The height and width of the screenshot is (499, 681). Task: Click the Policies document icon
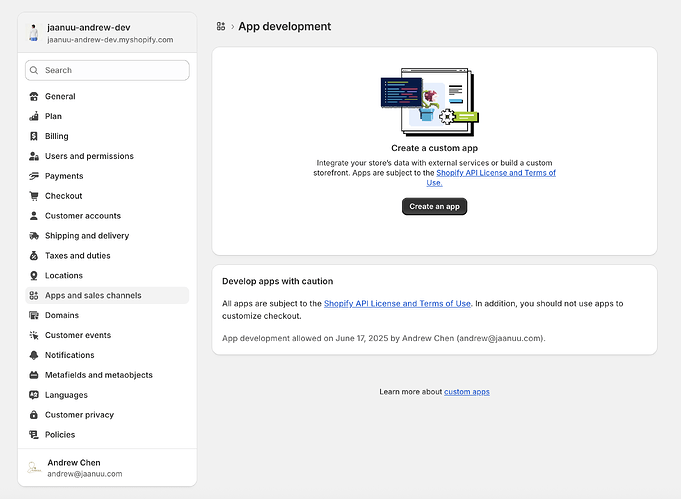pyautogui.click(x=34, y=435)
